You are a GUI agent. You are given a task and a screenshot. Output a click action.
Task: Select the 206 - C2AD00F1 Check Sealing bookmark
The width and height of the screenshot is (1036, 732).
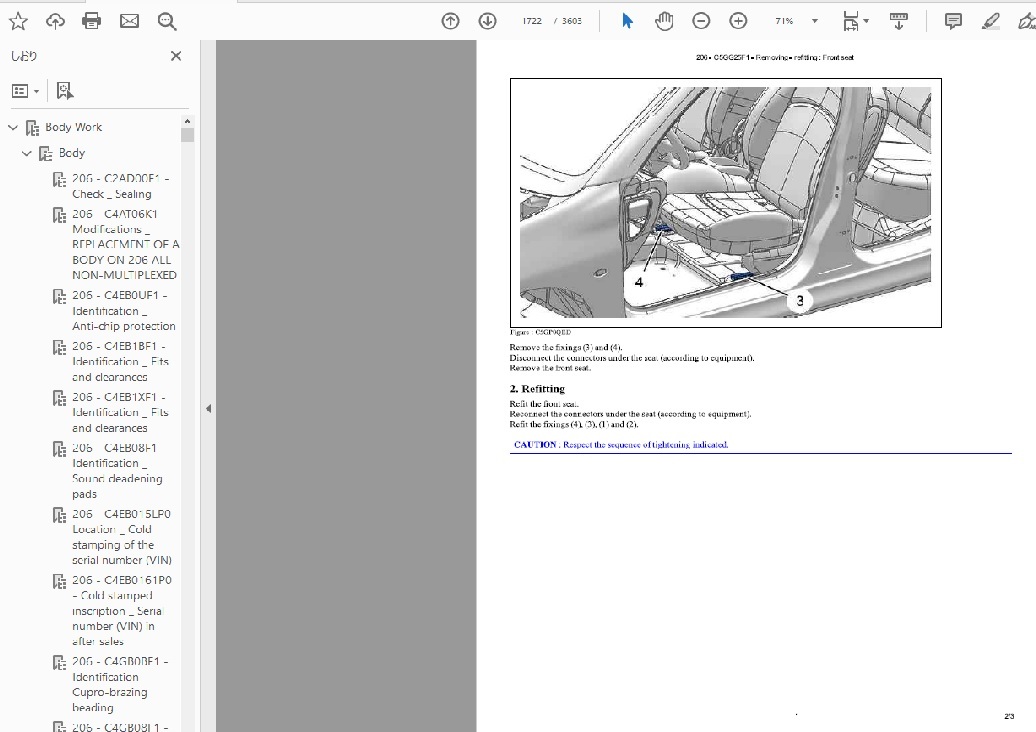[x=113, y=186]
